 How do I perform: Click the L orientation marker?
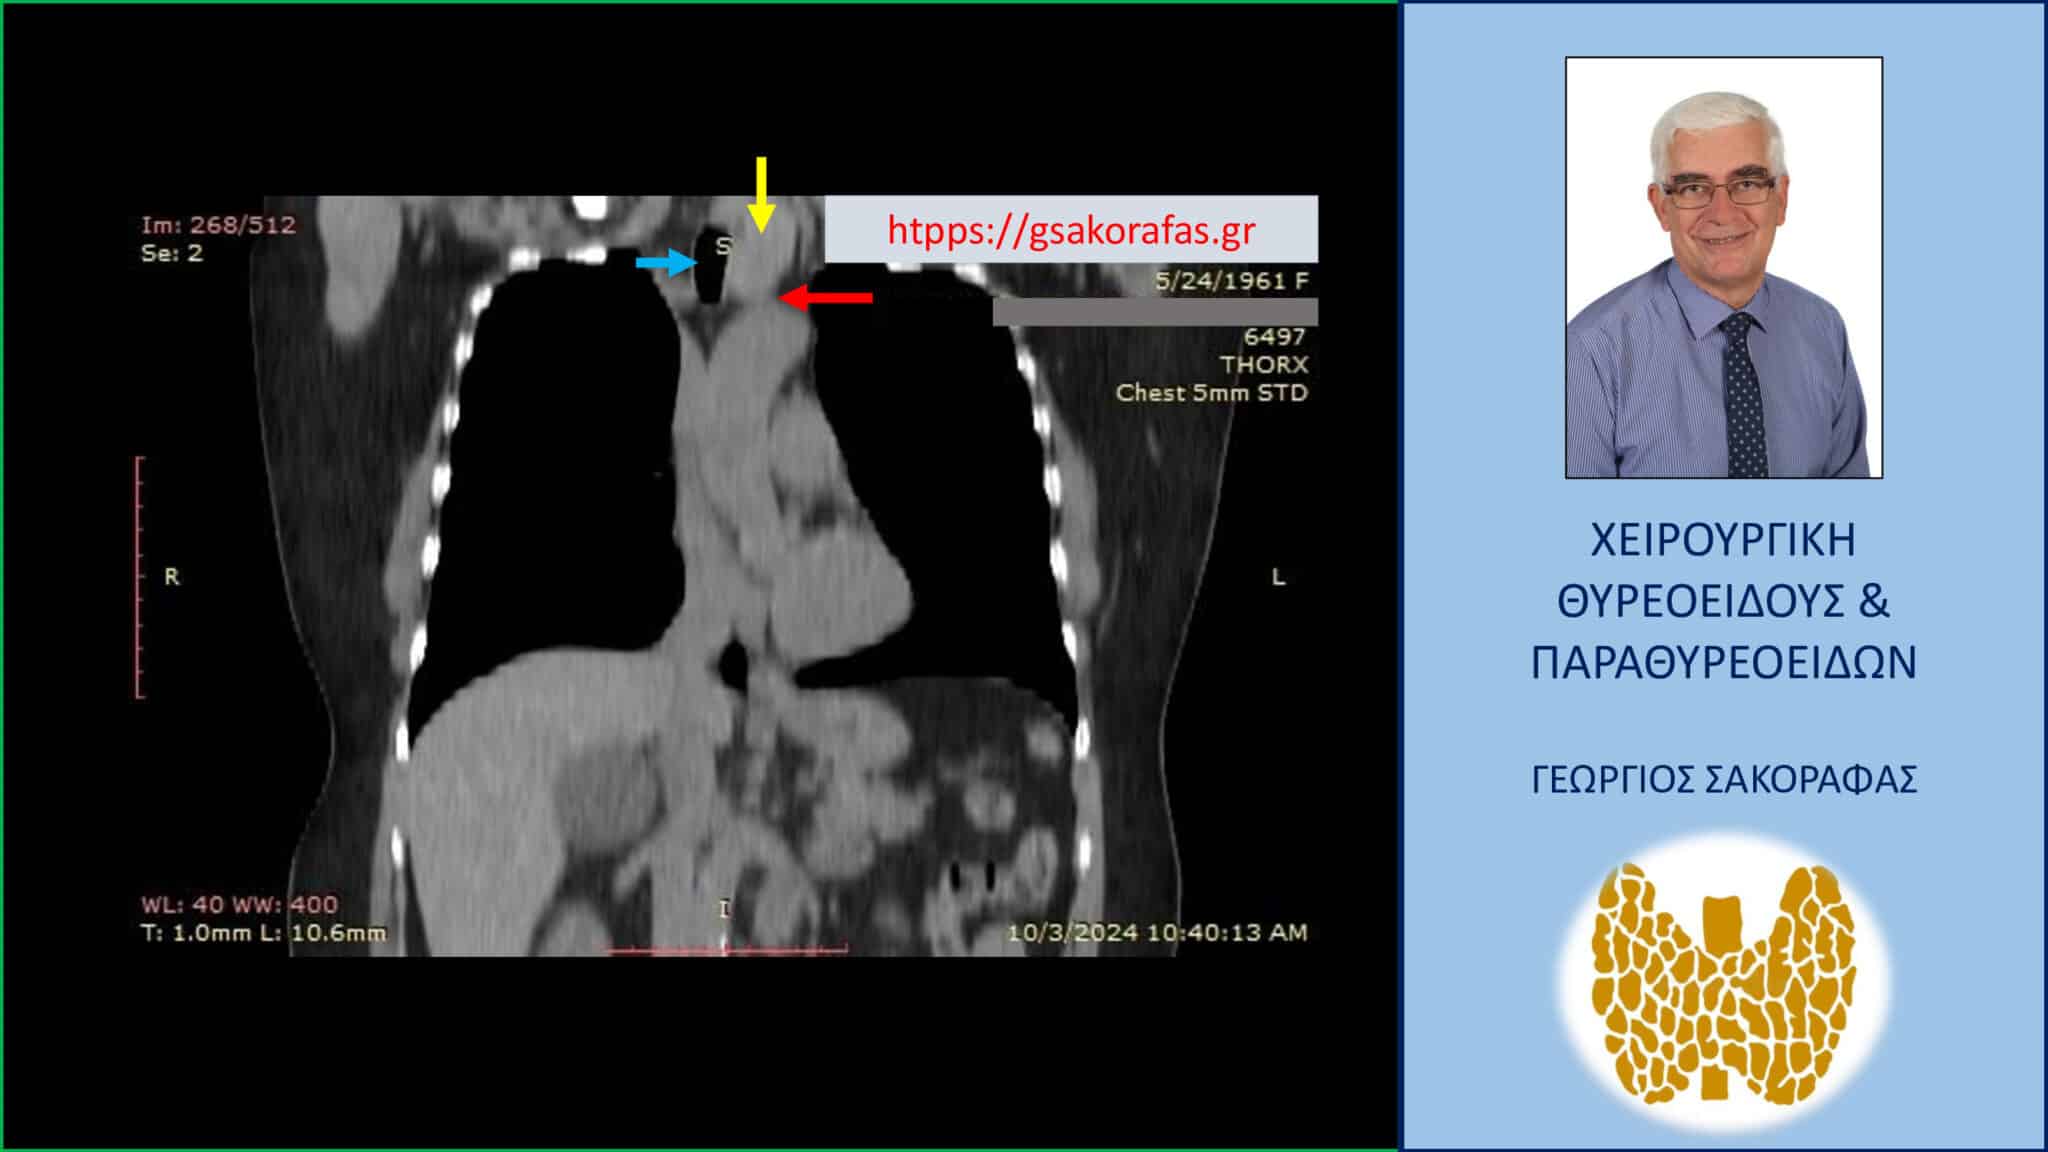click(x=1278, y=577)
